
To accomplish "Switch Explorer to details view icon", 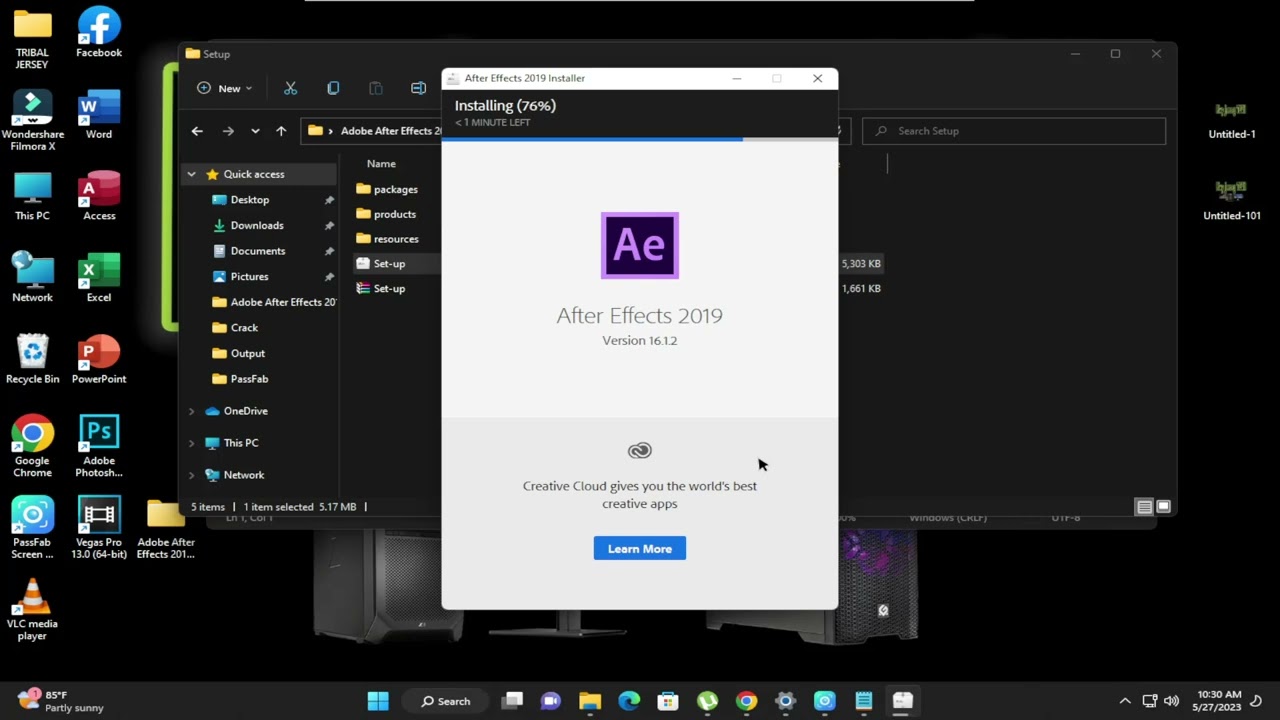I will [1144, 507].
